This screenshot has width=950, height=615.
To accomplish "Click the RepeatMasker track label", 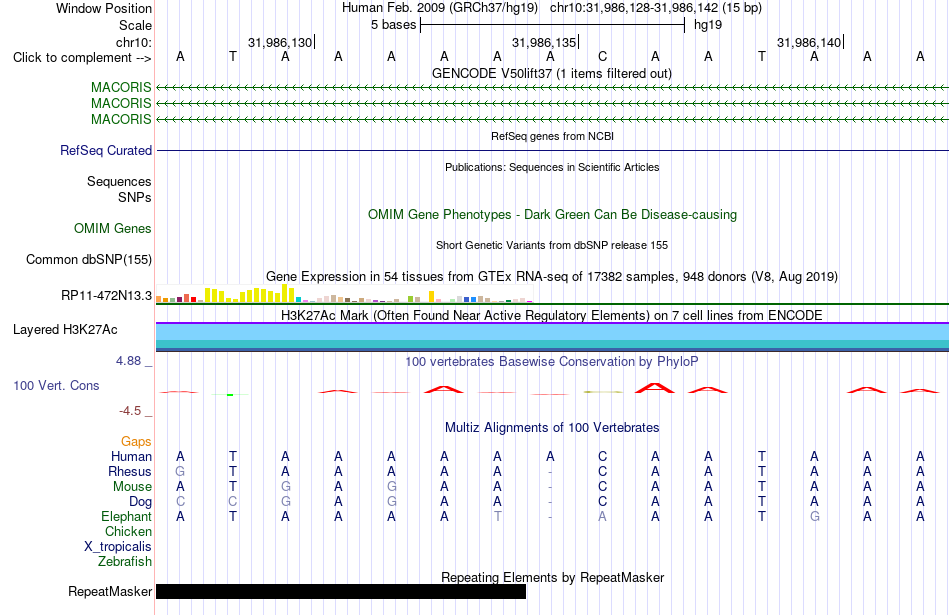I will coord(110,591).
